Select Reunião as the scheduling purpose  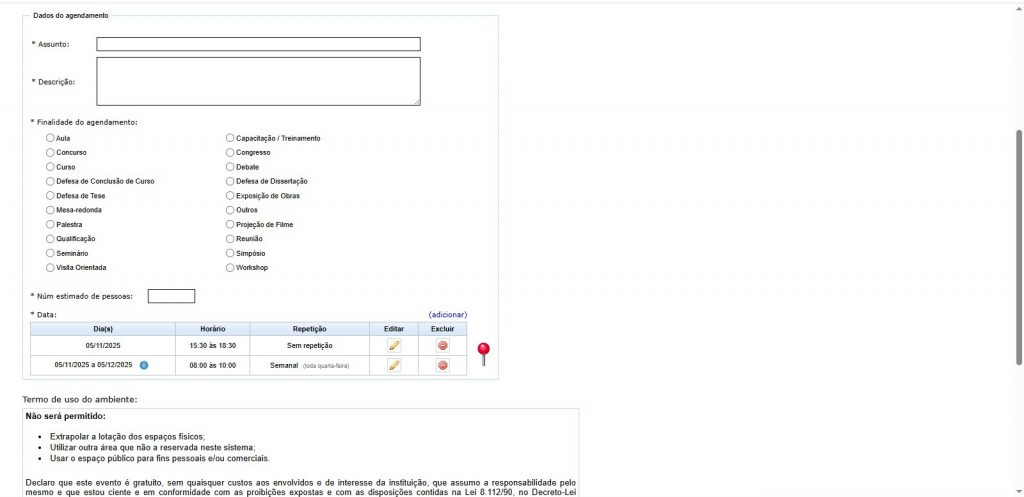tap(230, 239)
